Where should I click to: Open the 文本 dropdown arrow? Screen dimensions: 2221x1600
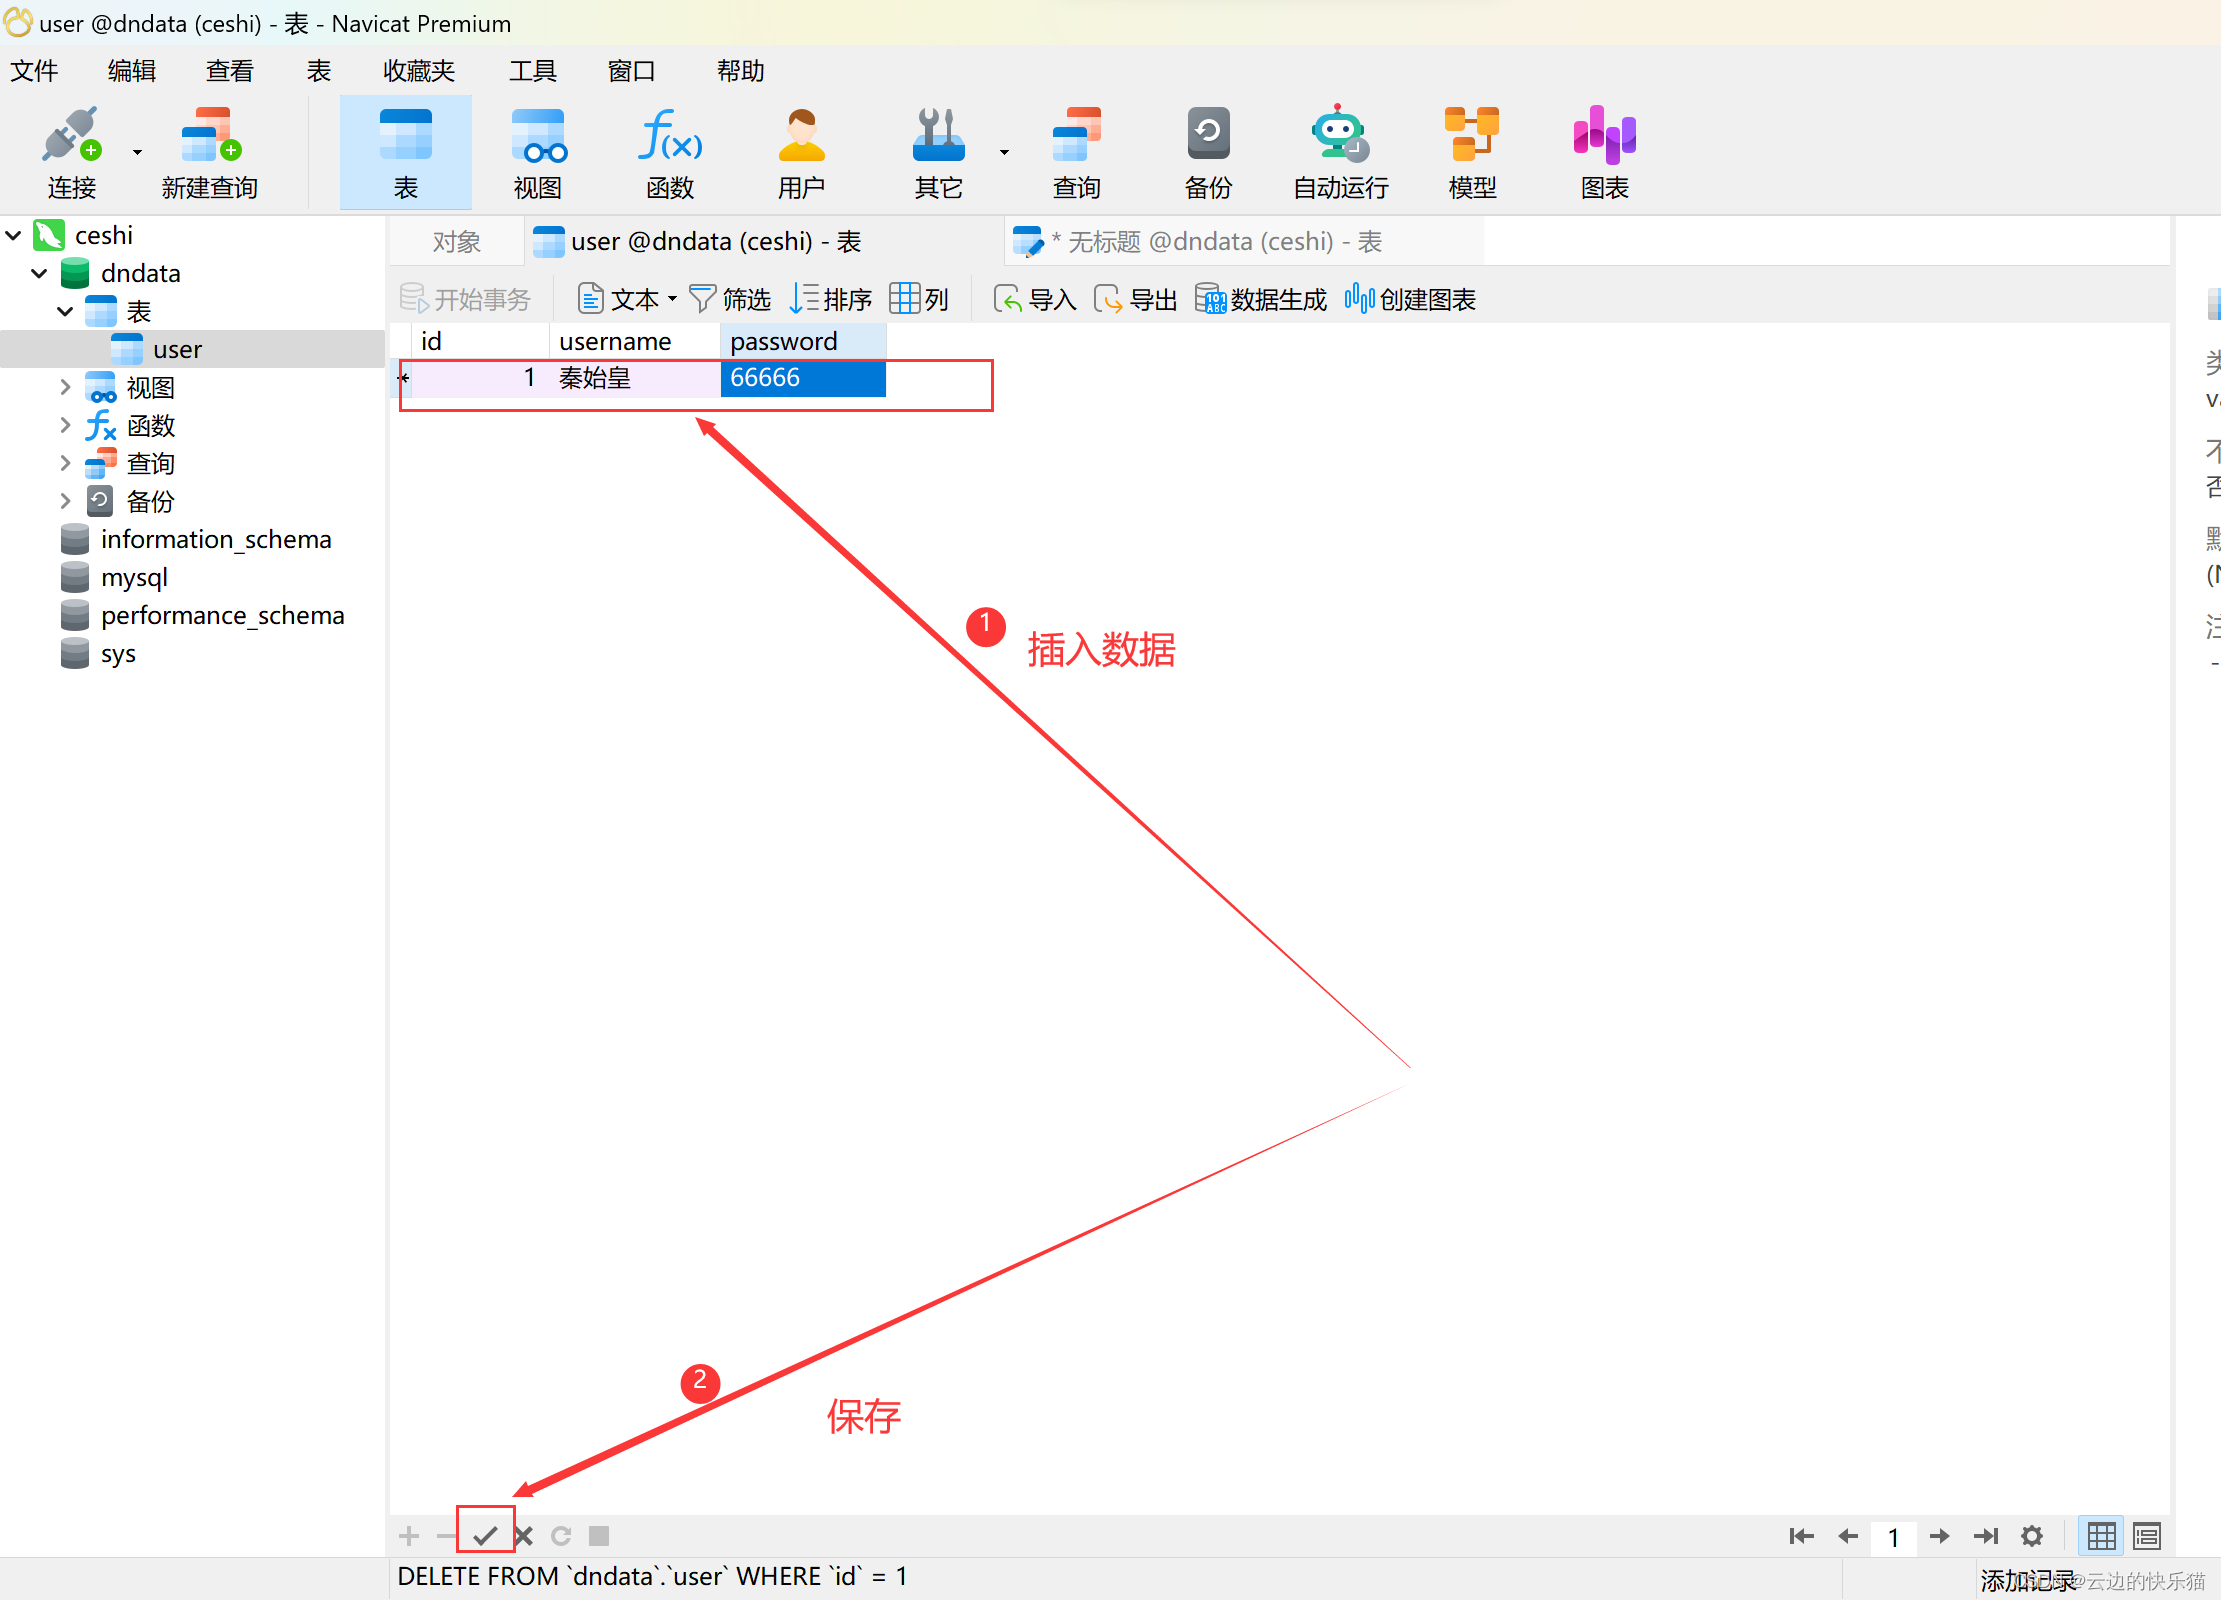tap(672, 299)
